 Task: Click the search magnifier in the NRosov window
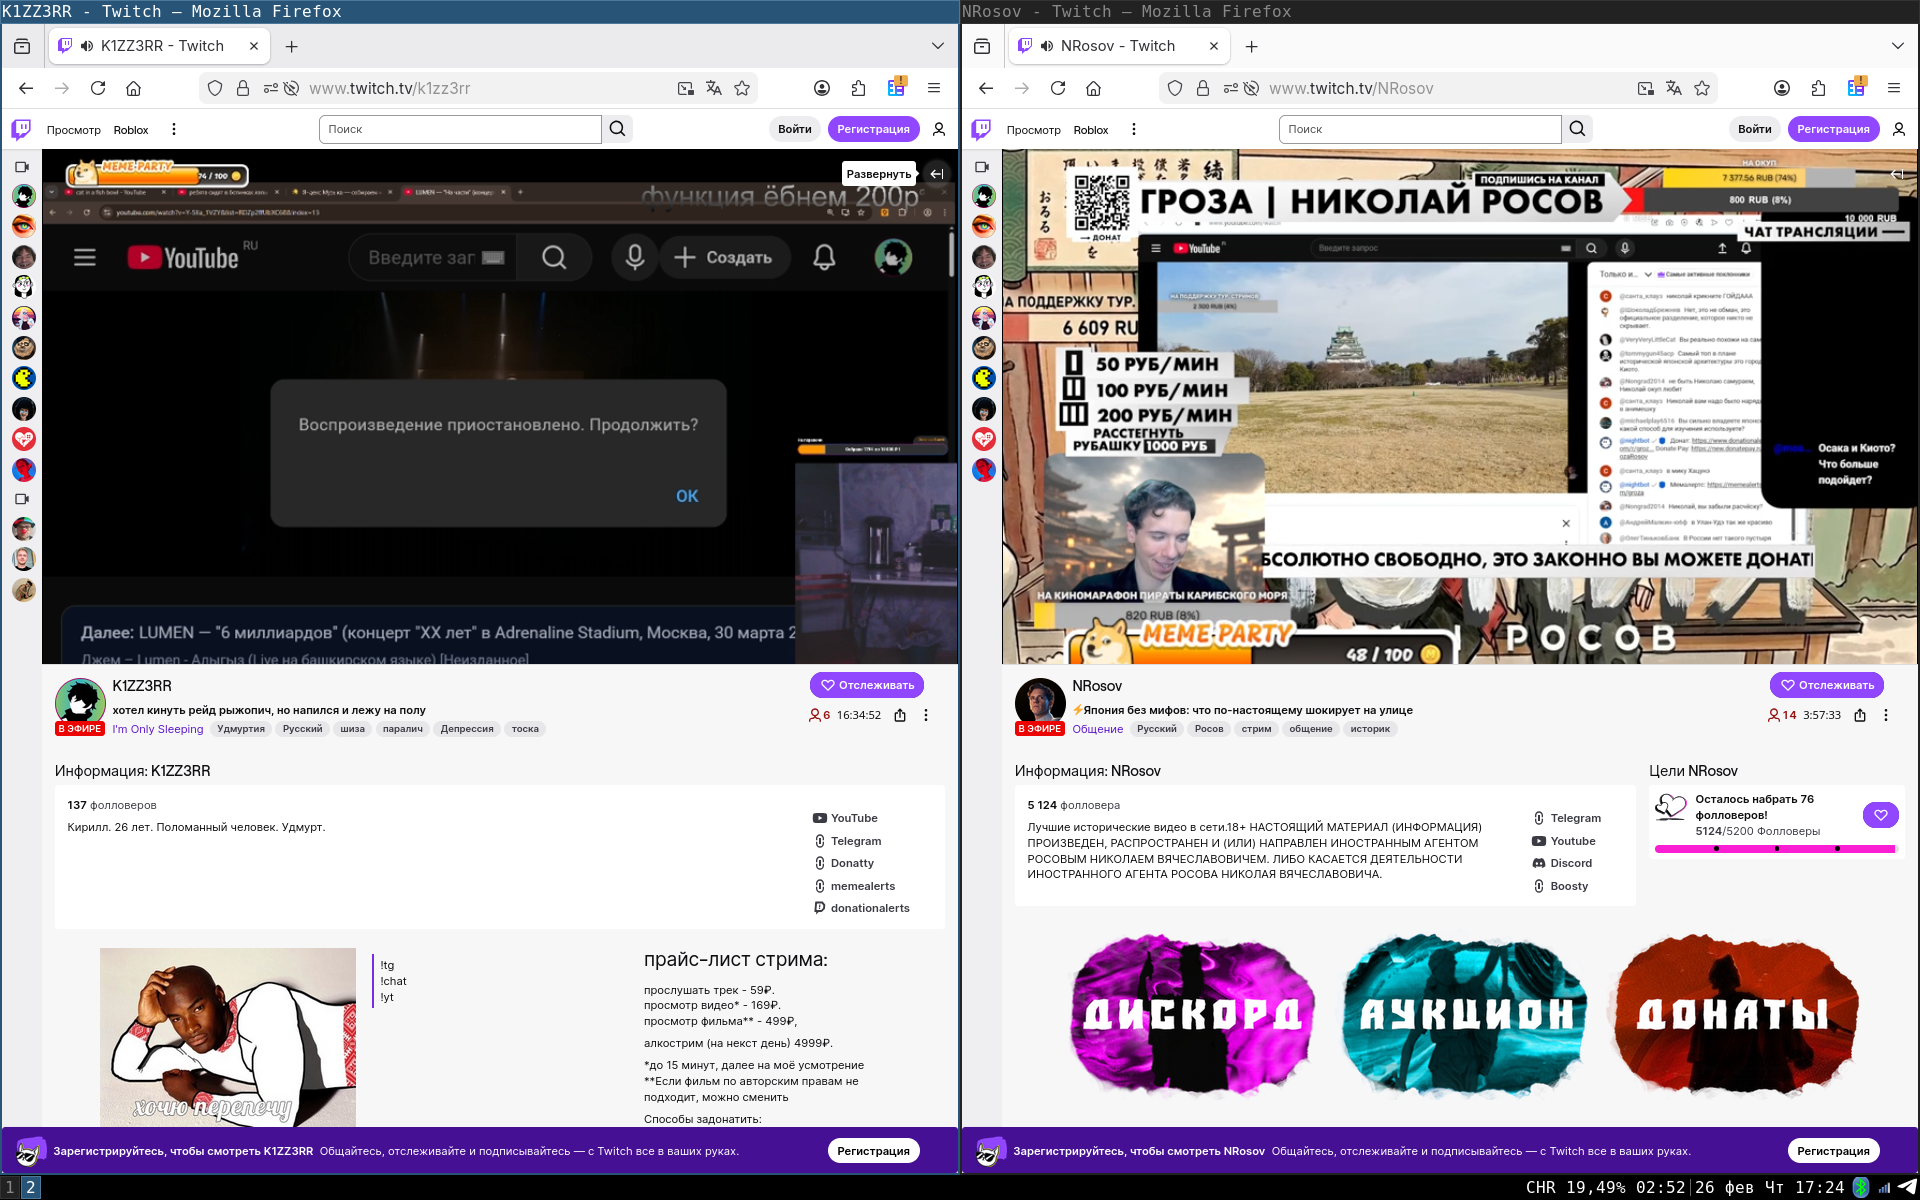(x=1577, y=129)
